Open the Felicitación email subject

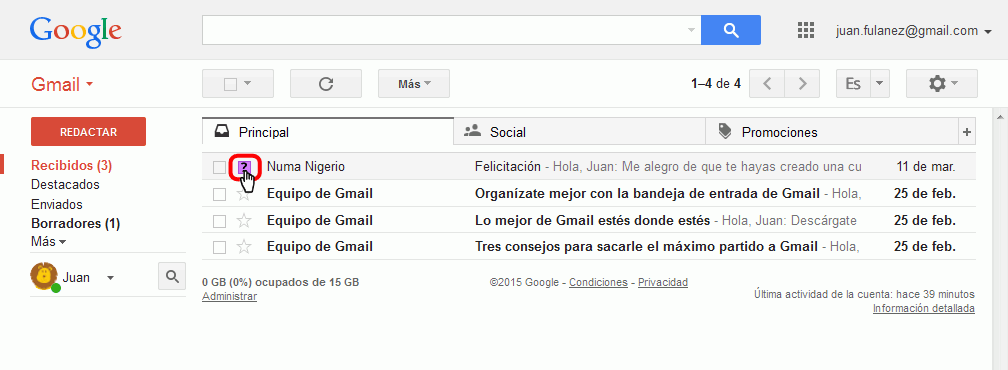click(507, 167)
